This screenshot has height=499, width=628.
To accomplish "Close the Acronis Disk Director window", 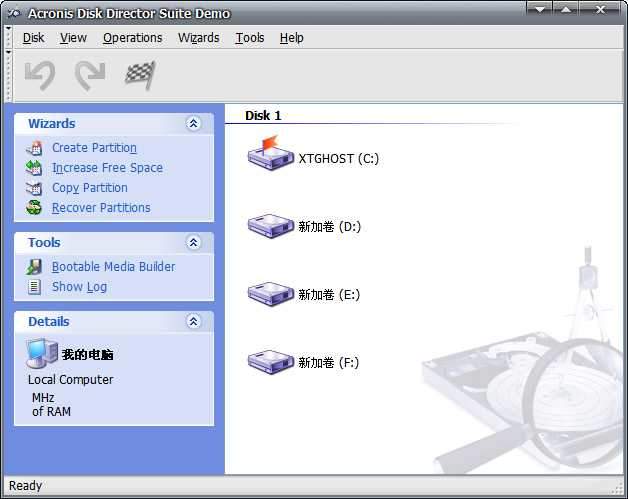I will click(x=600, y=9).
